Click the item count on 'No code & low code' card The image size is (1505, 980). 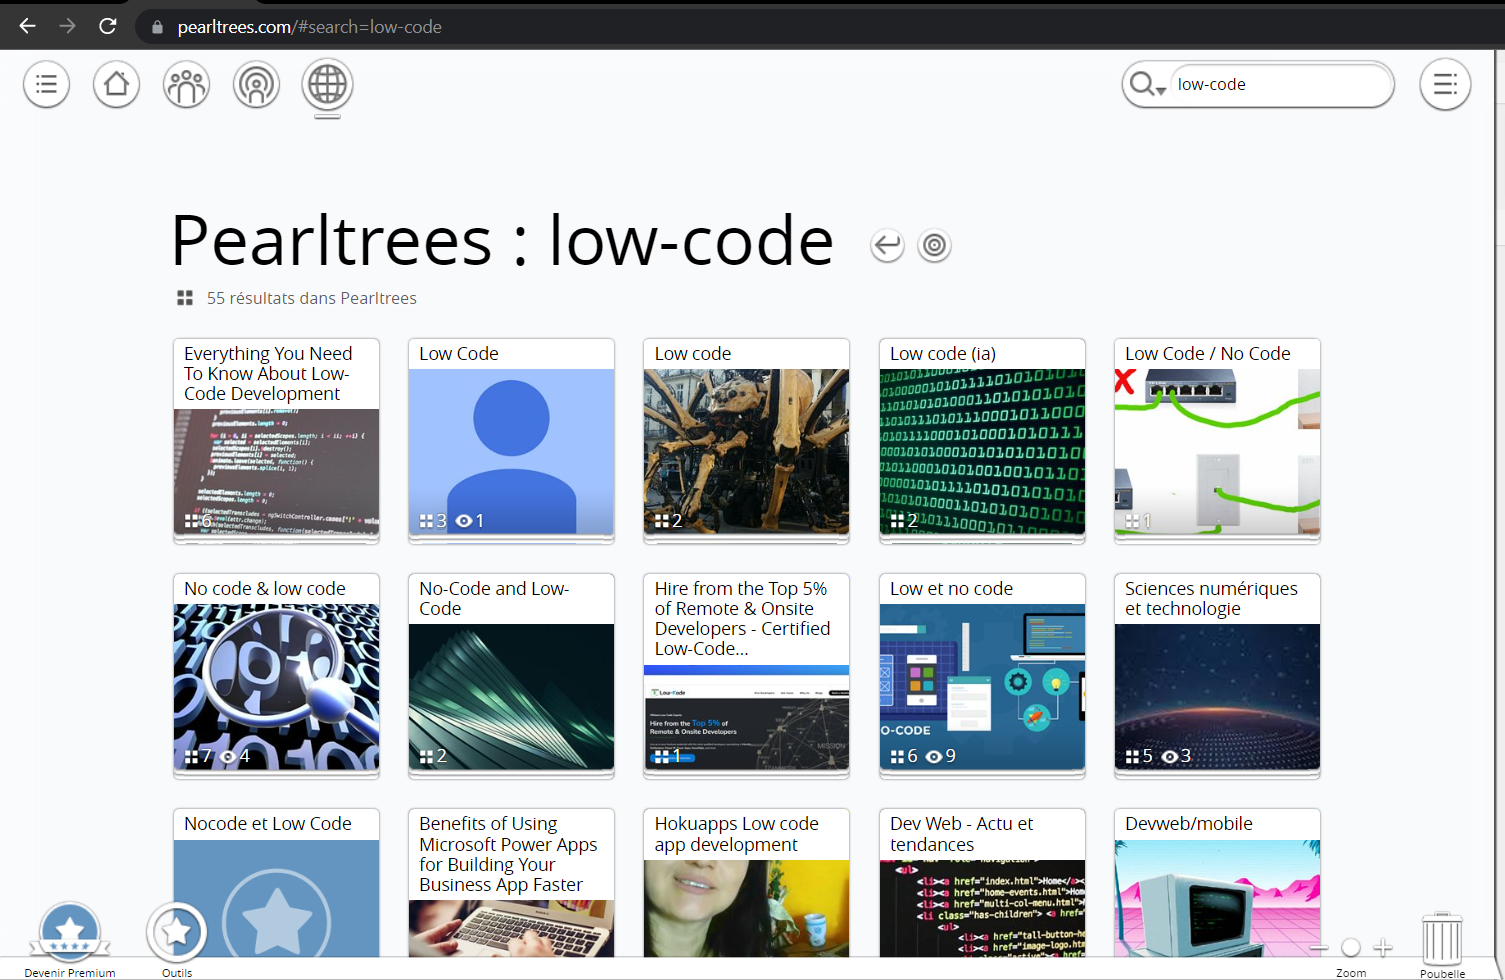[198, 756]
